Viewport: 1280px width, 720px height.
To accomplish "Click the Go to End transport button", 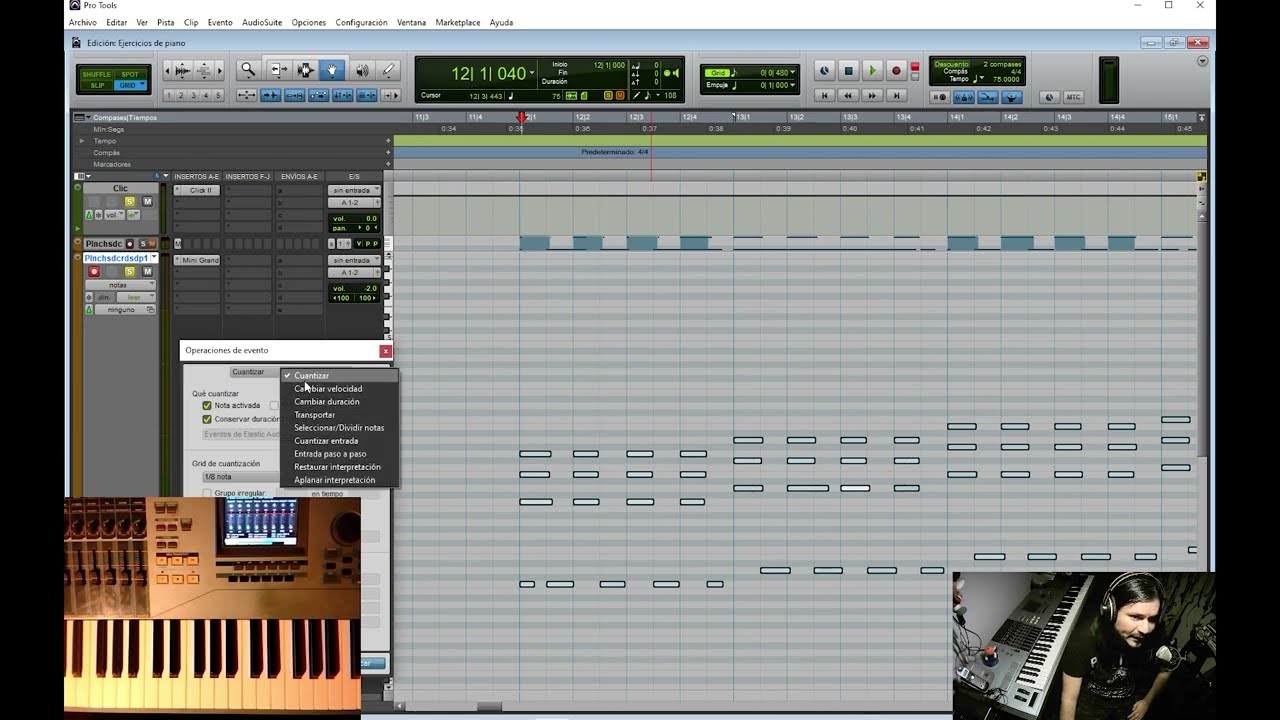I will pyautogui.click(x=896, y=96).
